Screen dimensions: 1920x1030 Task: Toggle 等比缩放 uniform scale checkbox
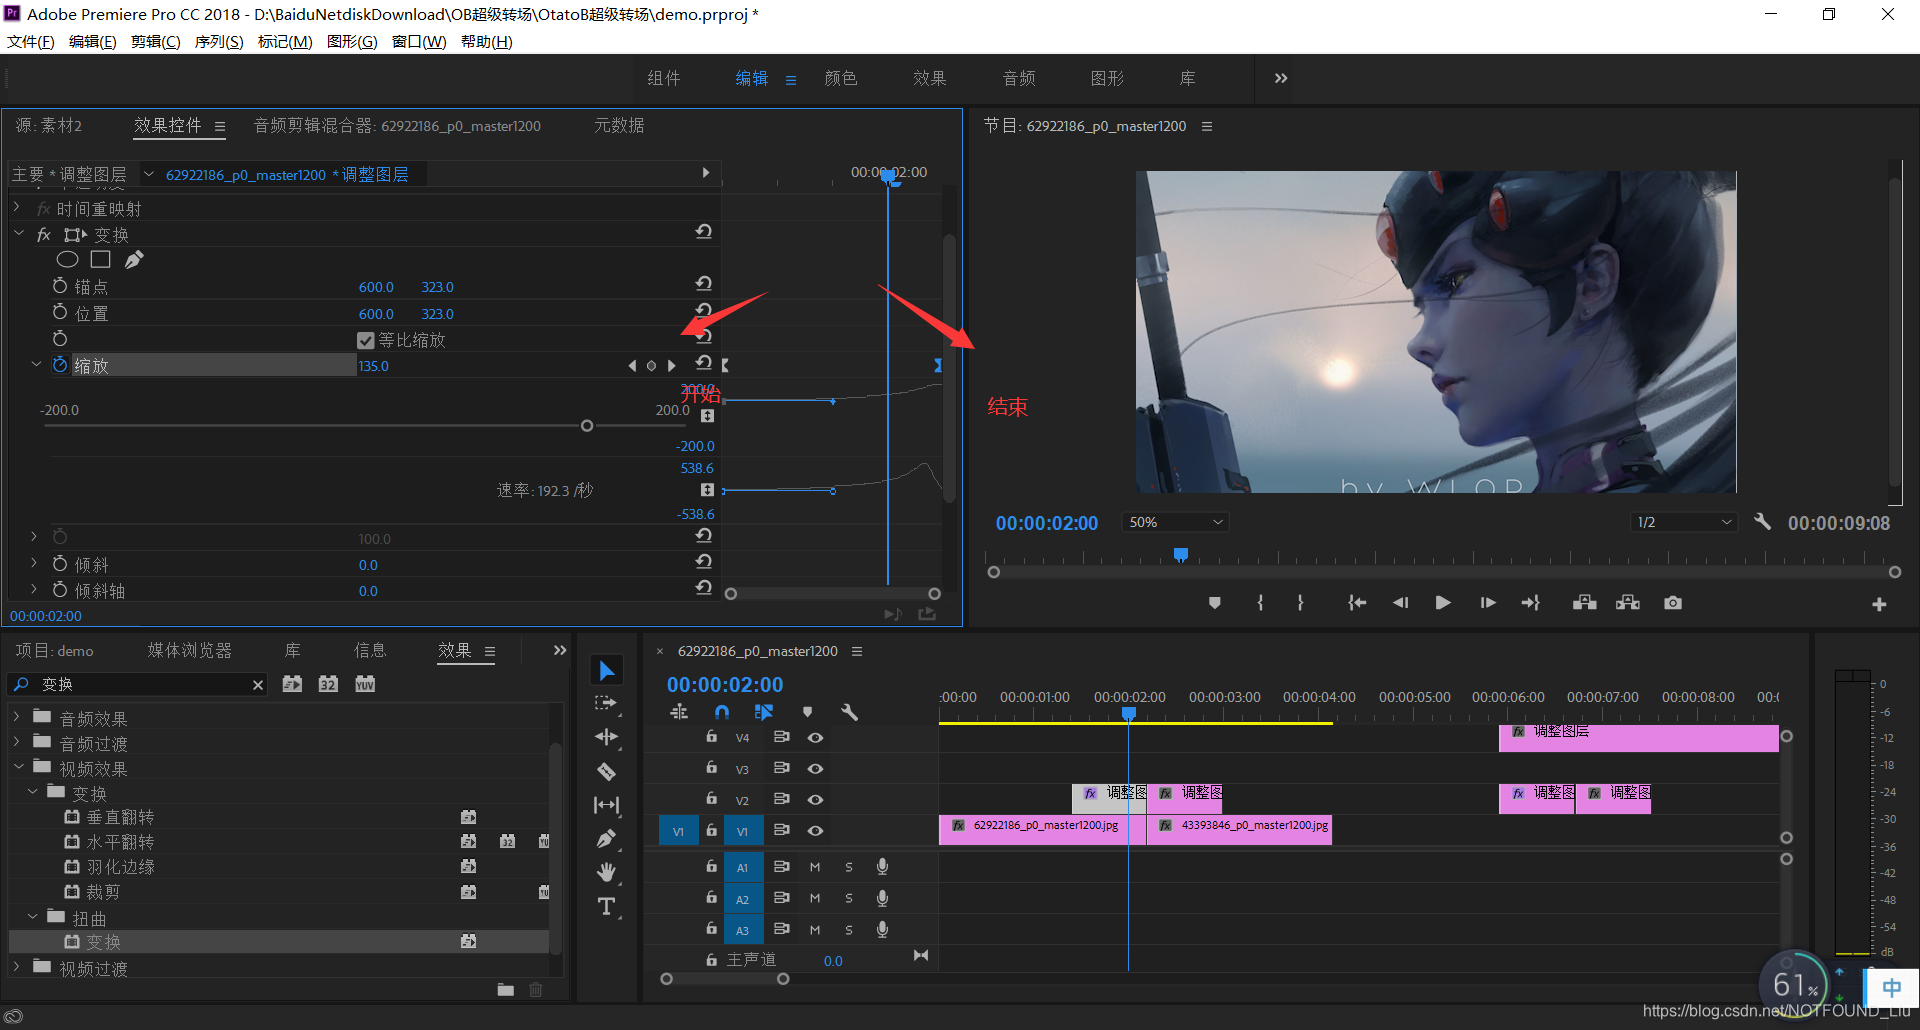pyautogui.click(x=366, y=341)
